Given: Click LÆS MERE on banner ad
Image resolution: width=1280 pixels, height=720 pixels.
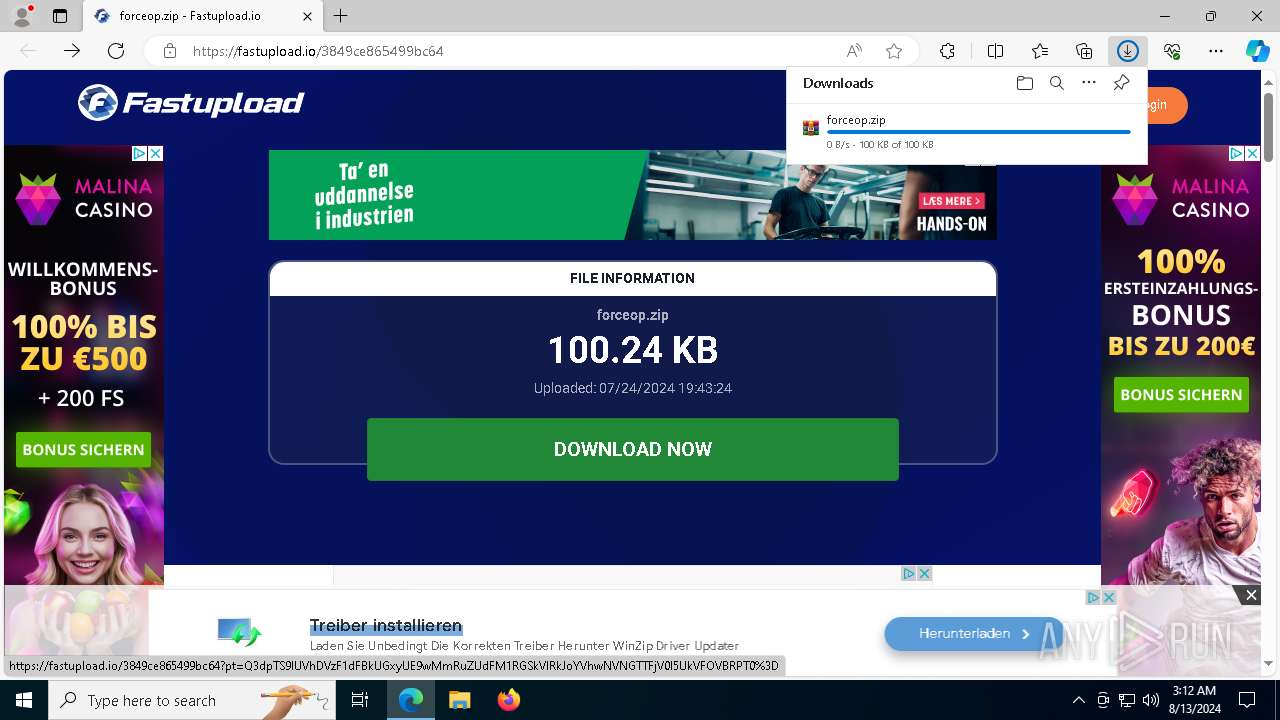Looking at the screenshot, I should [951, 201].
